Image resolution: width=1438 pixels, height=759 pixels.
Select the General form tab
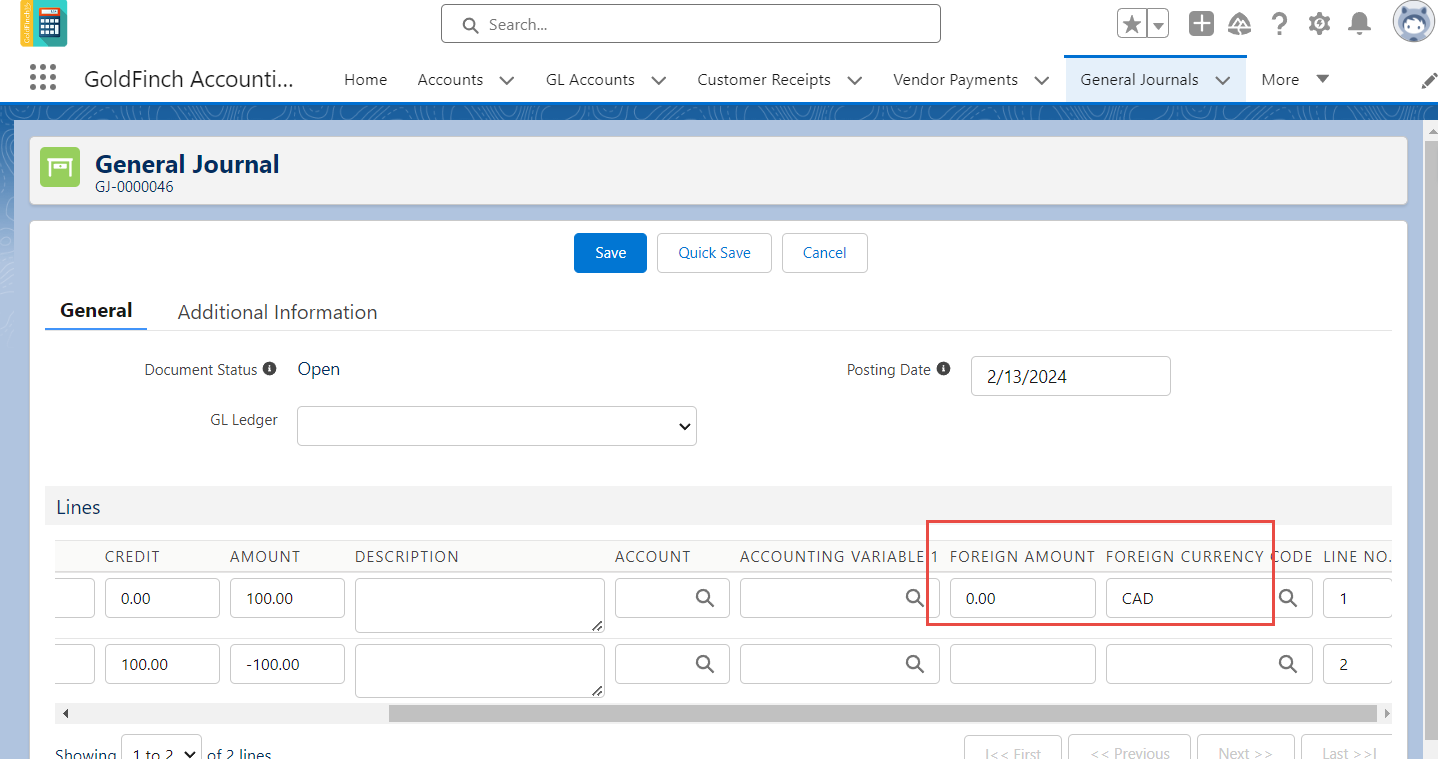pos(96,311)
